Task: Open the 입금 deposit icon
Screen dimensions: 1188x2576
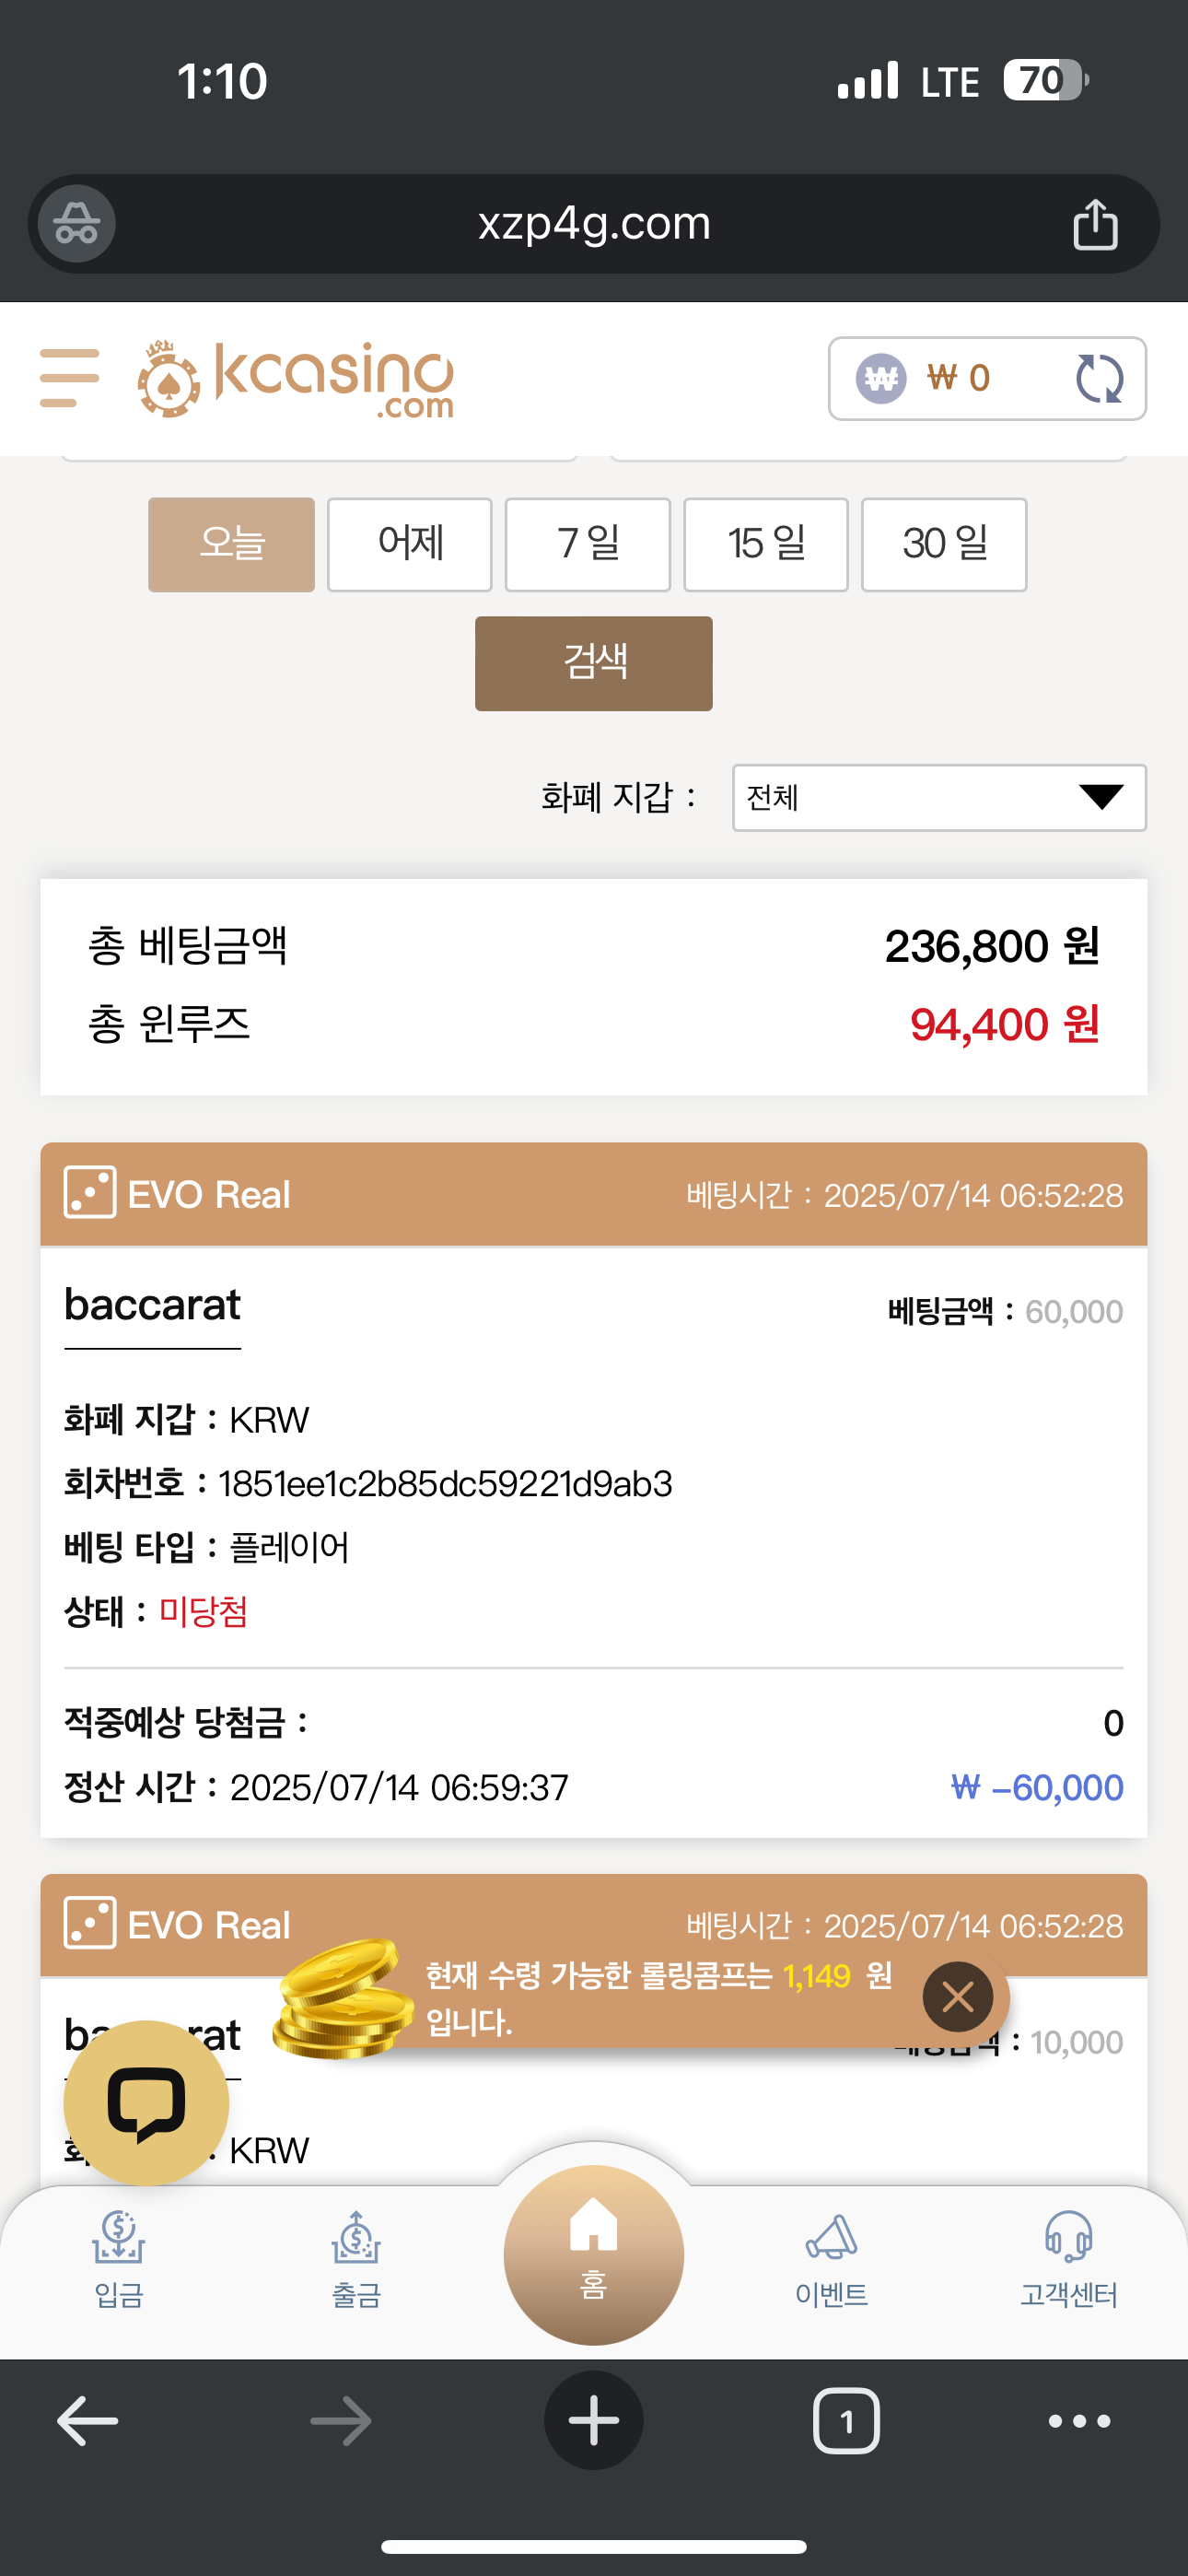Action: 119,2259
